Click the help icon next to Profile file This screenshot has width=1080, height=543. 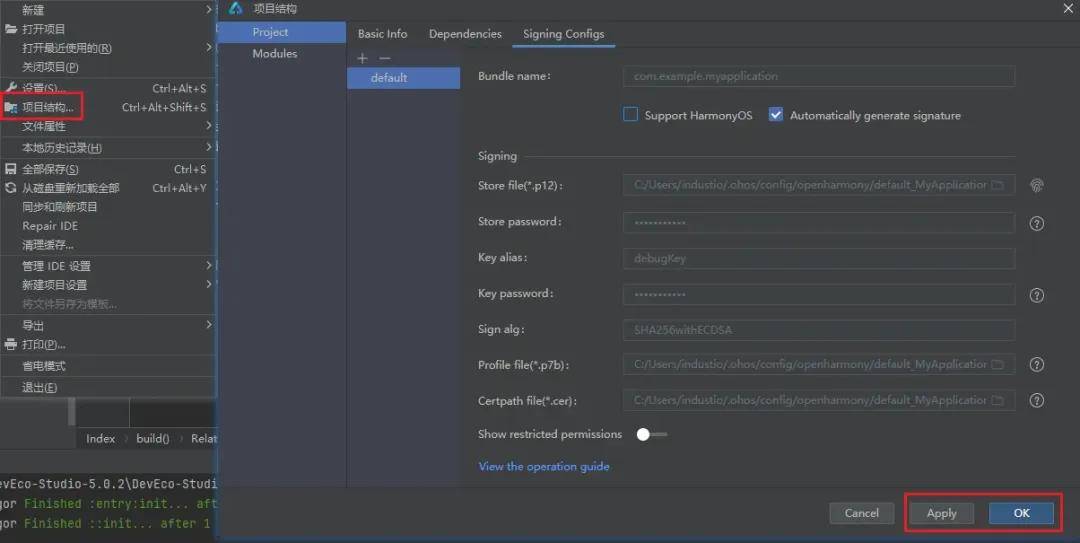[1037, 365]
